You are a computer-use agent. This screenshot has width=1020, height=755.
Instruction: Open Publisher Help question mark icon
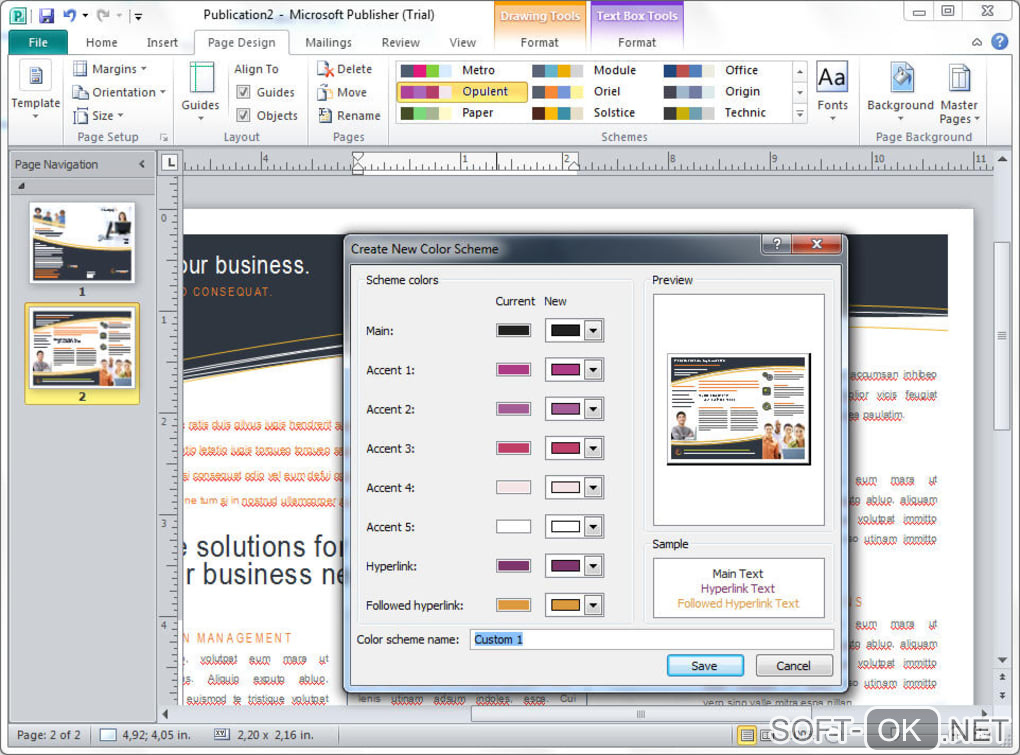pos(999,42)
